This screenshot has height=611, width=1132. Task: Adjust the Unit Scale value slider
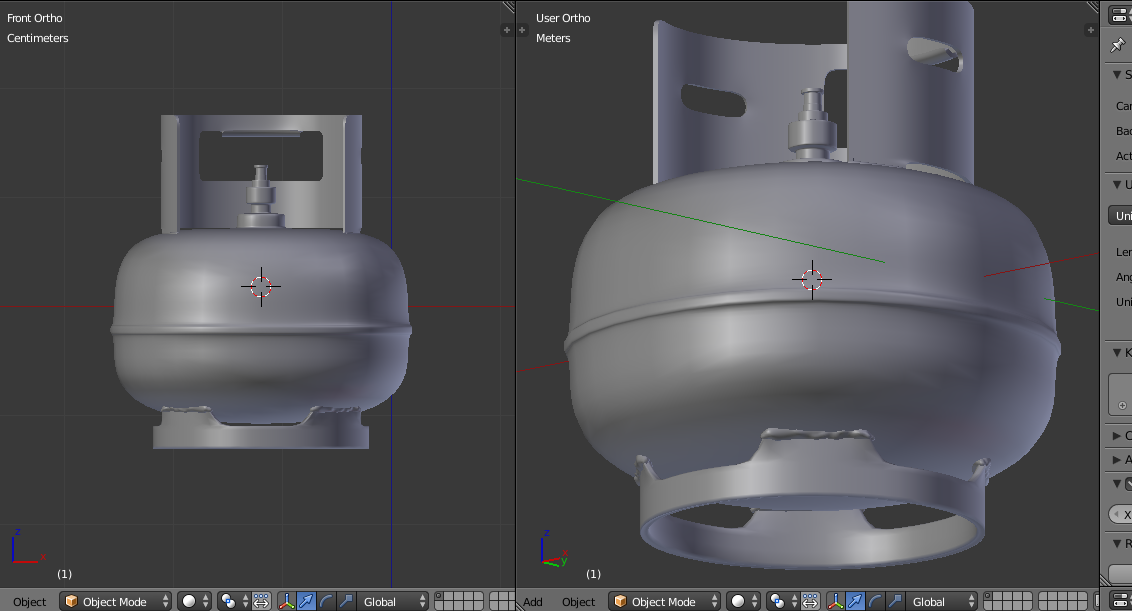point(1123,302)
